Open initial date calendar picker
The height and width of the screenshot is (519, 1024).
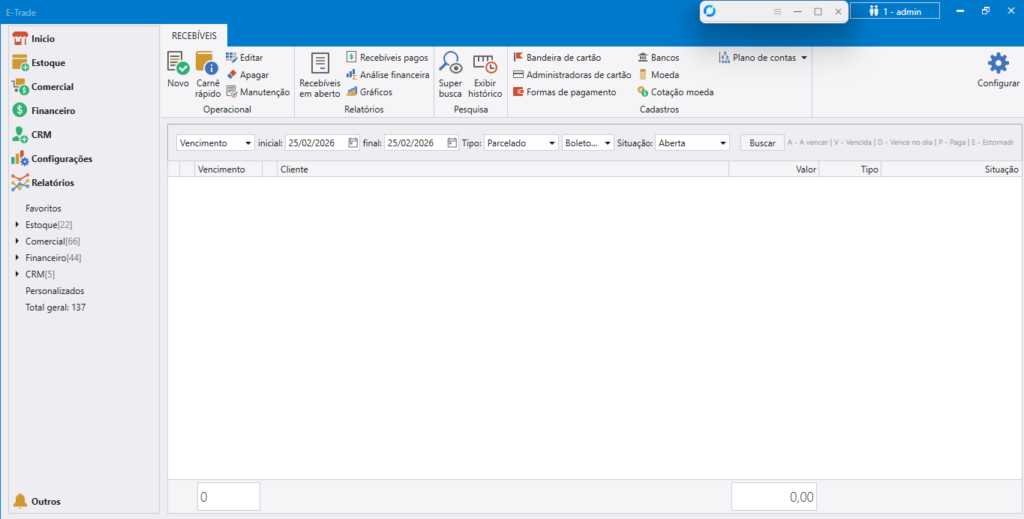pos(353,143)
